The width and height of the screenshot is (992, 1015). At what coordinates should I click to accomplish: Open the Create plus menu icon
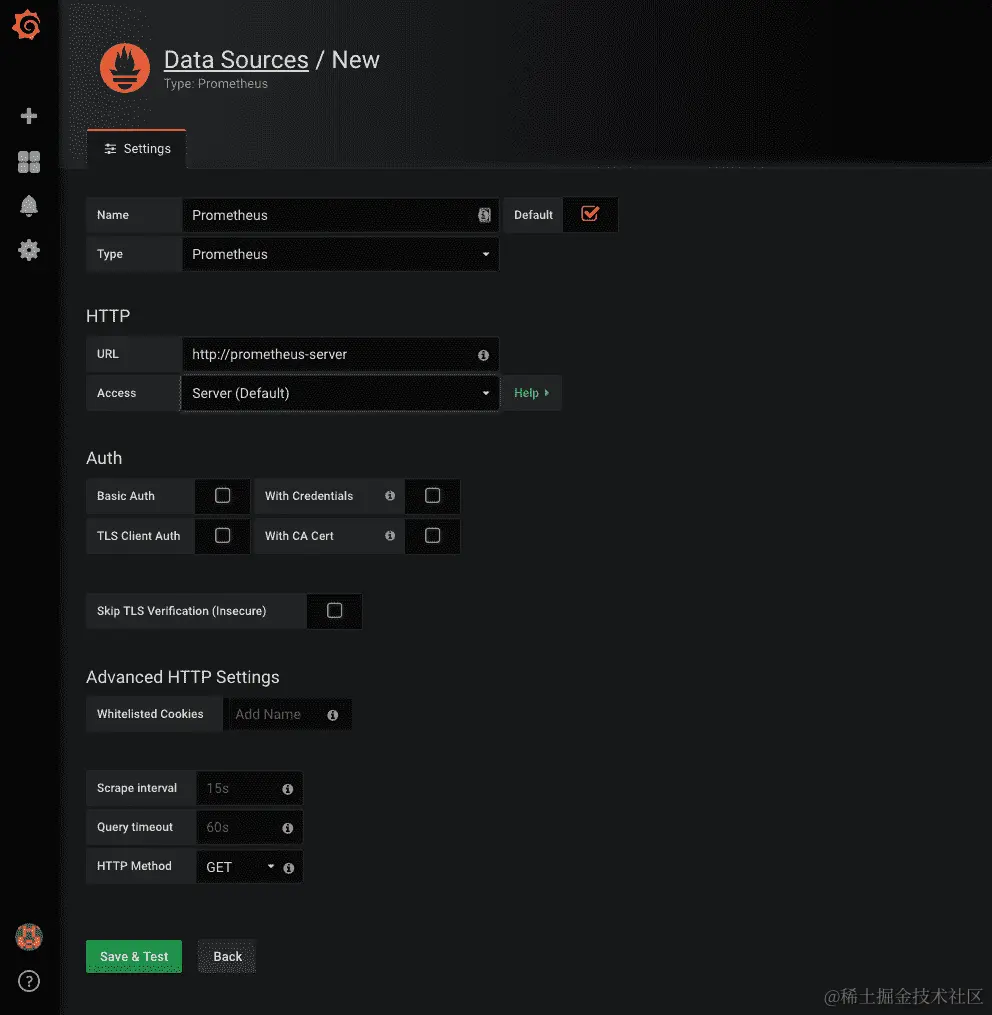[x=28, y=116]
